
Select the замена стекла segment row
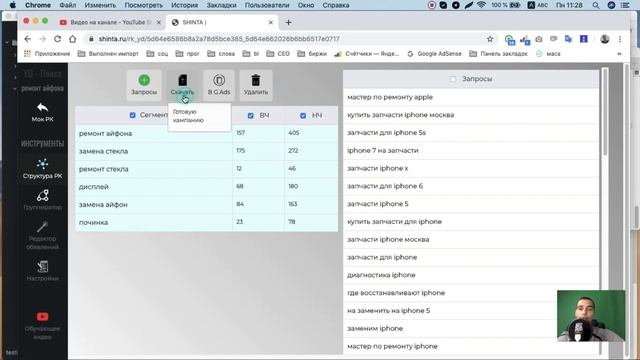point(207,151)
